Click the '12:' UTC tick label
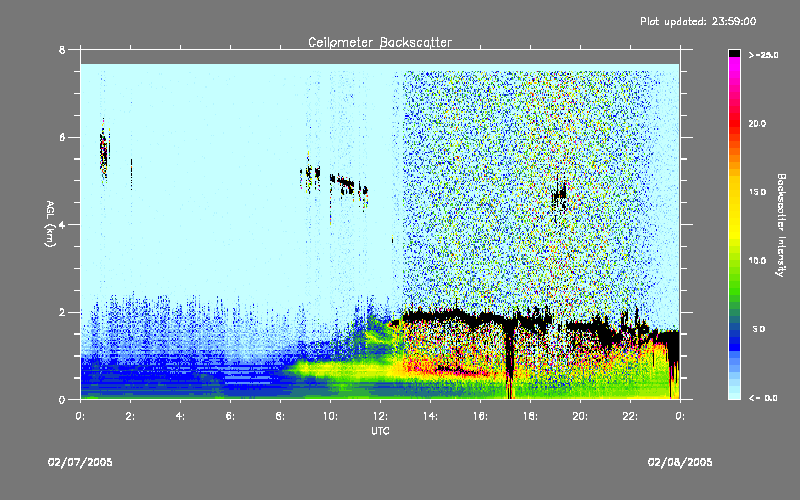This screenshot has width=800, height=500. pyautogui.click(x=380, y=416)
